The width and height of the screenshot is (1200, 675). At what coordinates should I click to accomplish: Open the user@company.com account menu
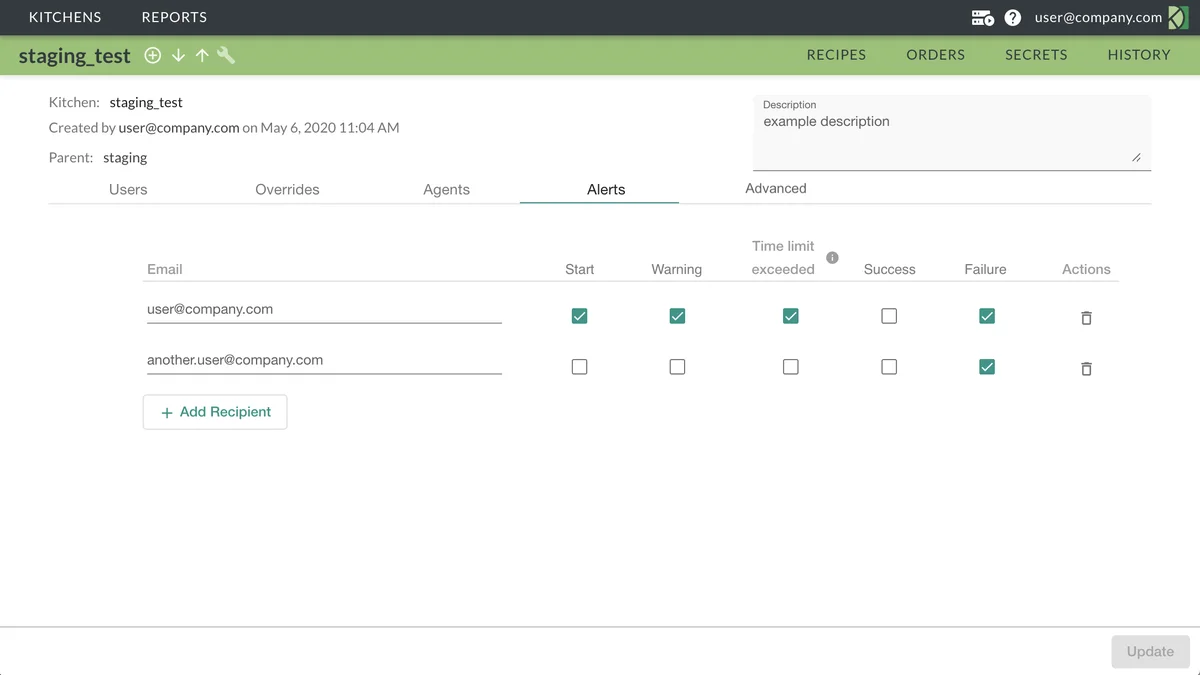1098,18
